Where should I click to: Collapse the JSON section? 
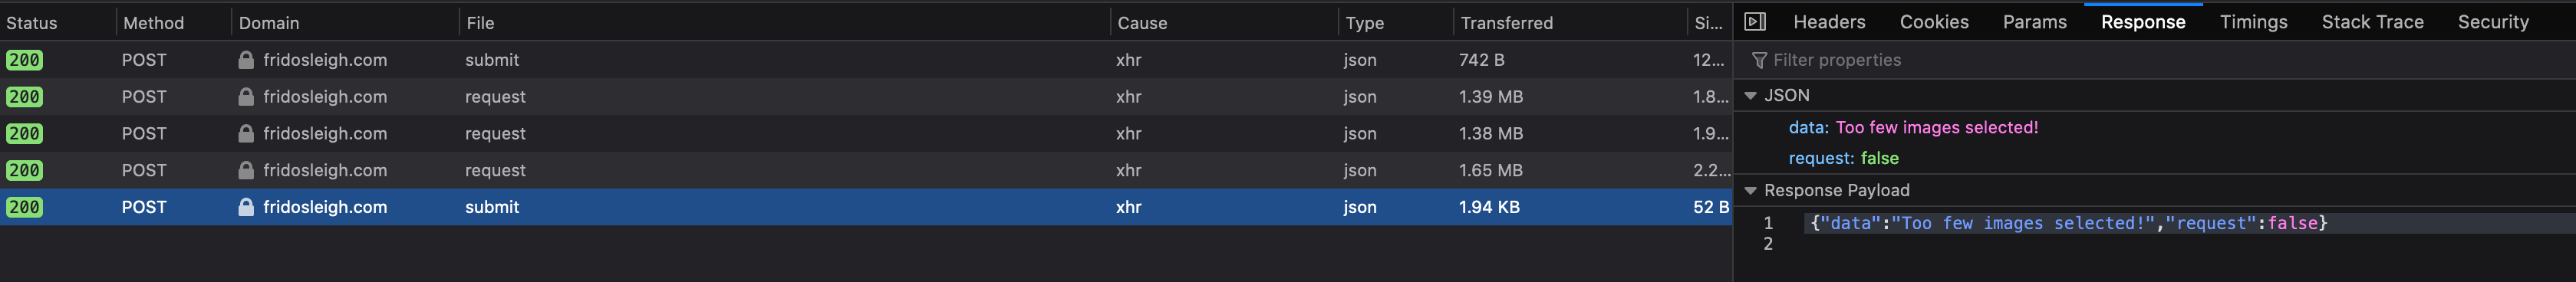click(x=1750, y=96)
